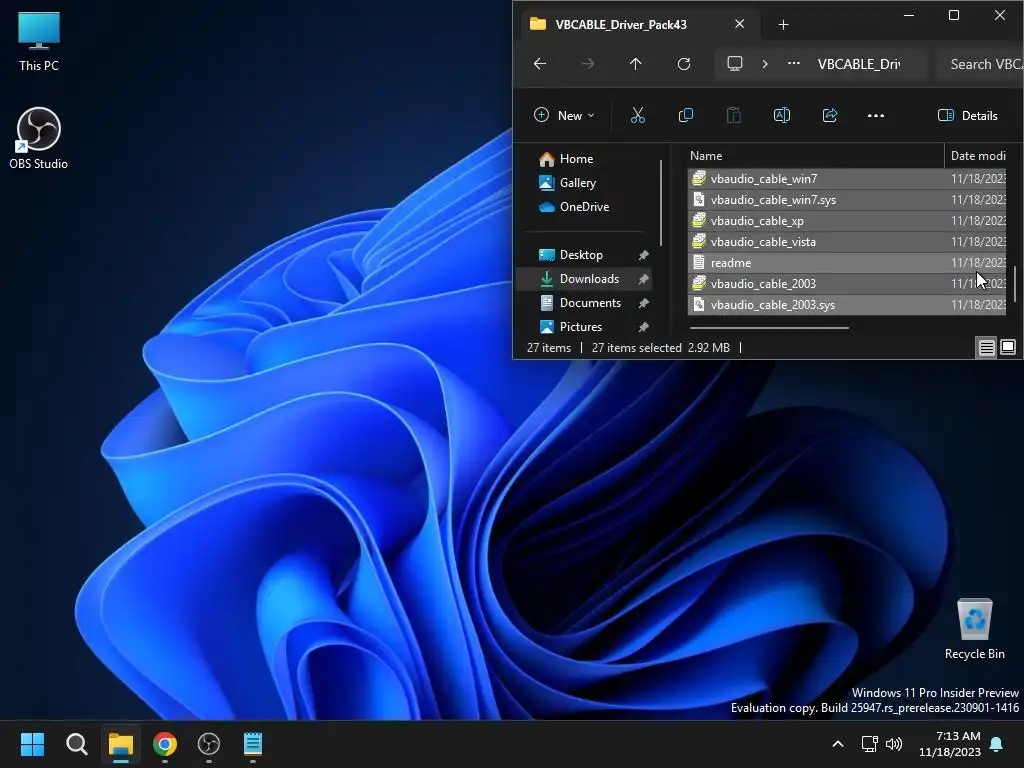Select the vbaudio_cable_2003.sys file
The image size is (1024, 768).
point(846,305)
